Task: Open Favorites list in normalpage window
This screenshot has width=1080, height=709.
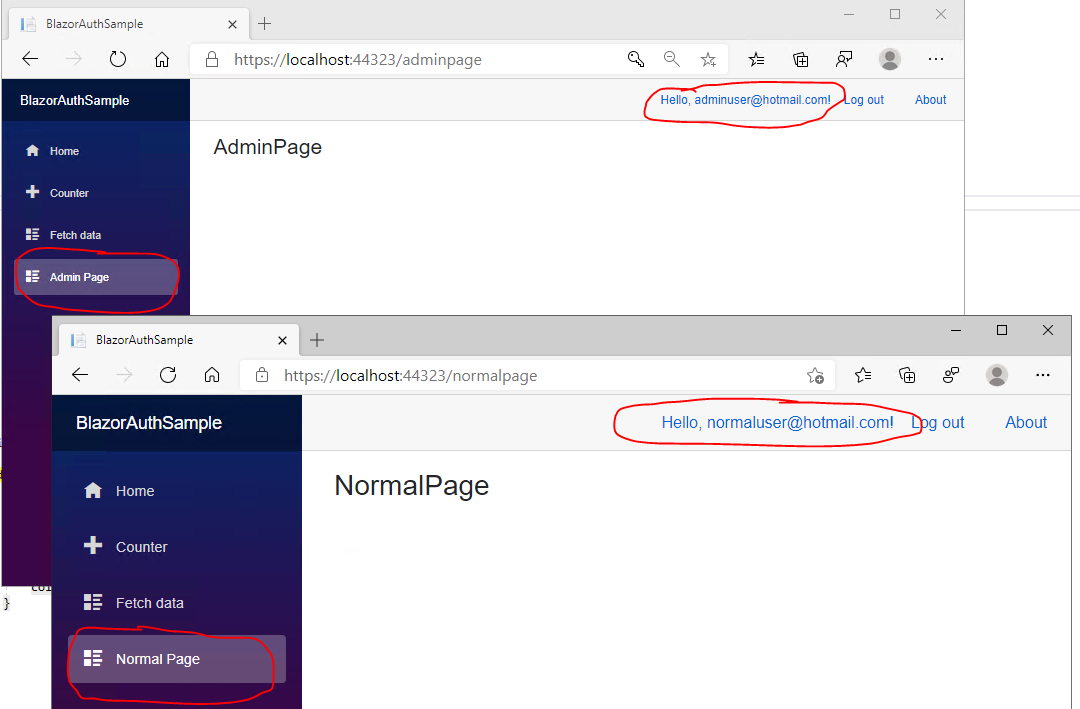Action: click(862, 375)
